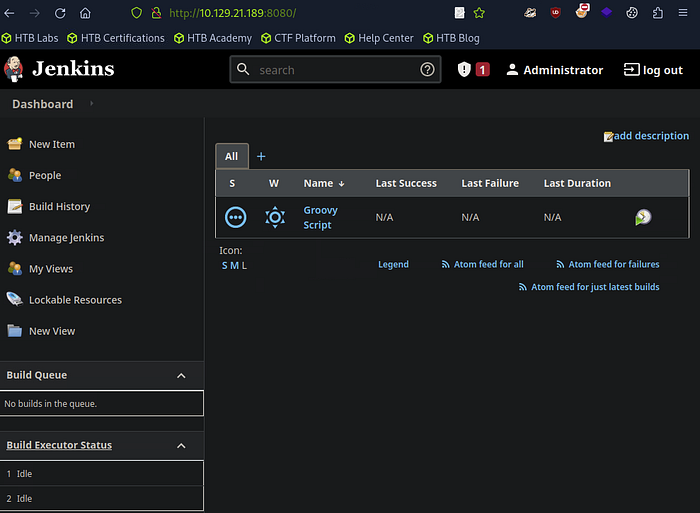
Task: Click the log out link
Action: point(653,70)
